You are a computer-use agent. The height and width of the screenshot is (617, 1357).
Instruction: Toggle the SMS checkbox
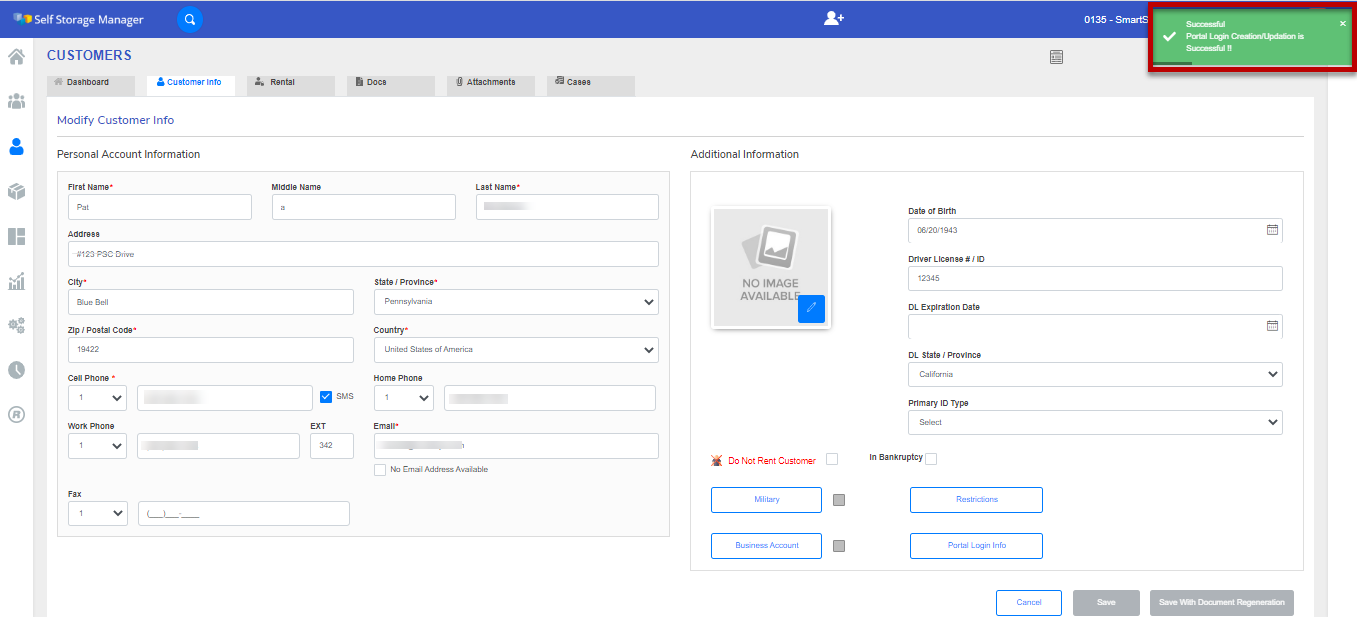(326, 397)
